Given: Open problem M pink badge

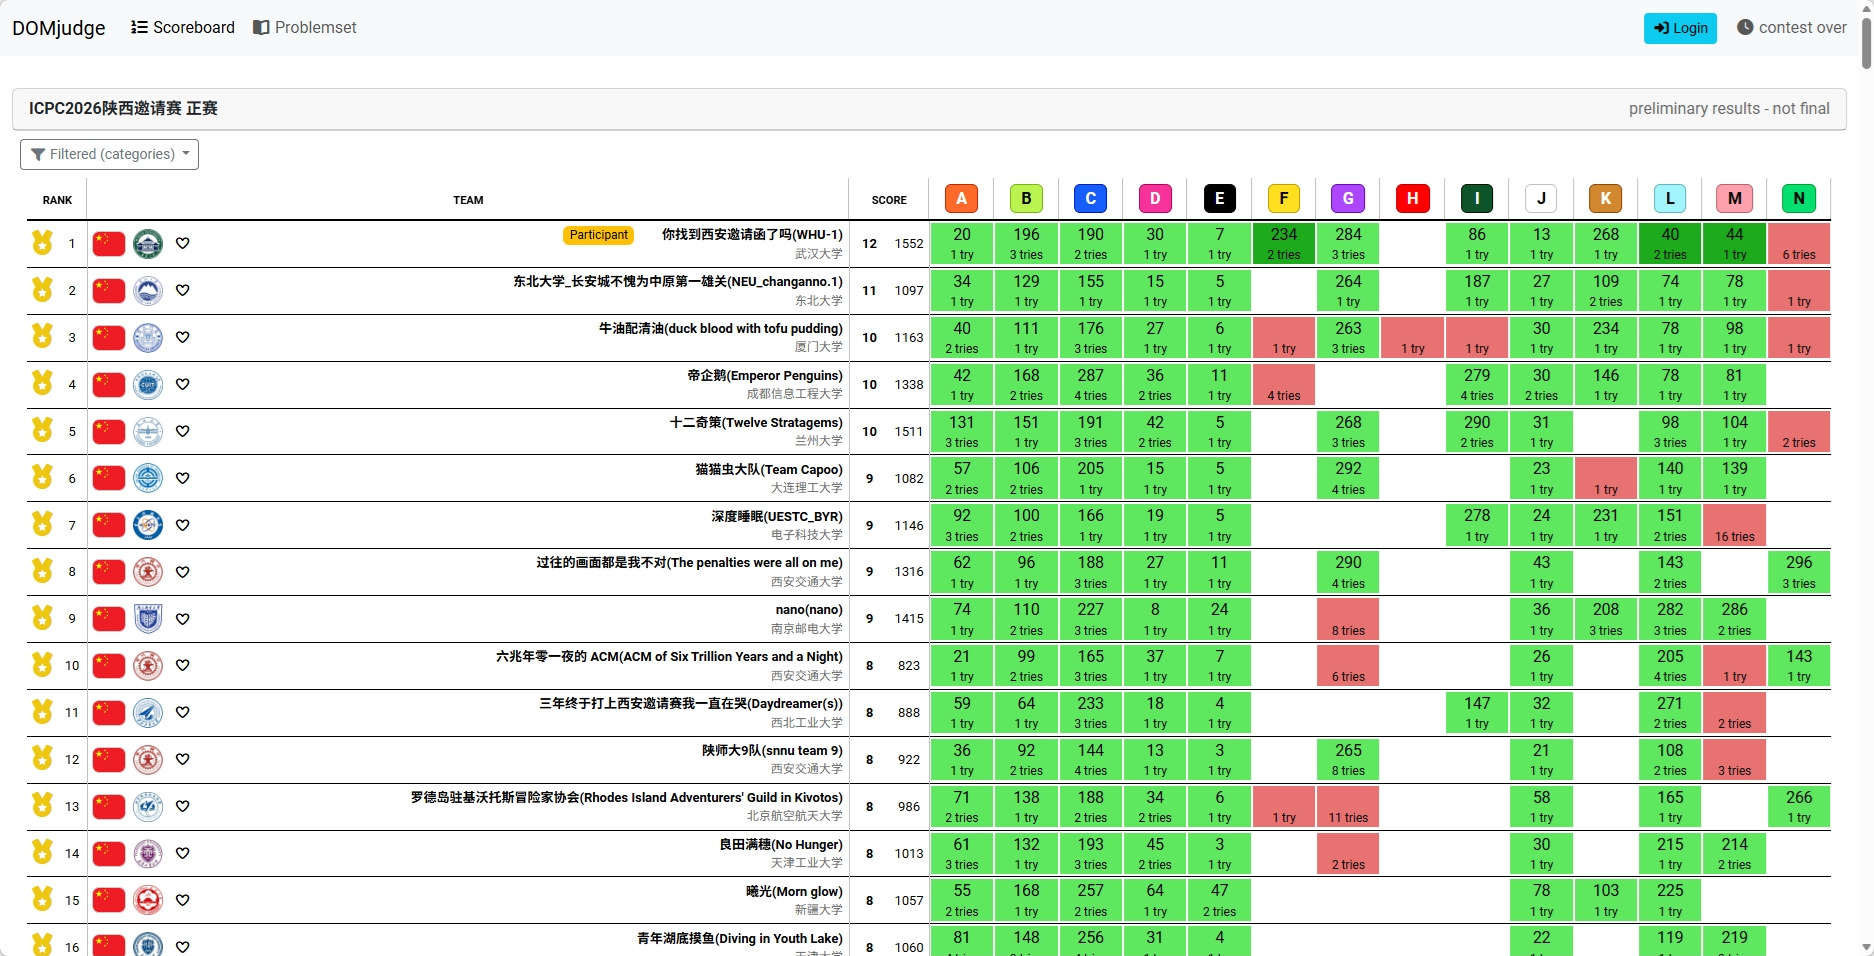Looking at the screenshot, I should click(1734, 199).
